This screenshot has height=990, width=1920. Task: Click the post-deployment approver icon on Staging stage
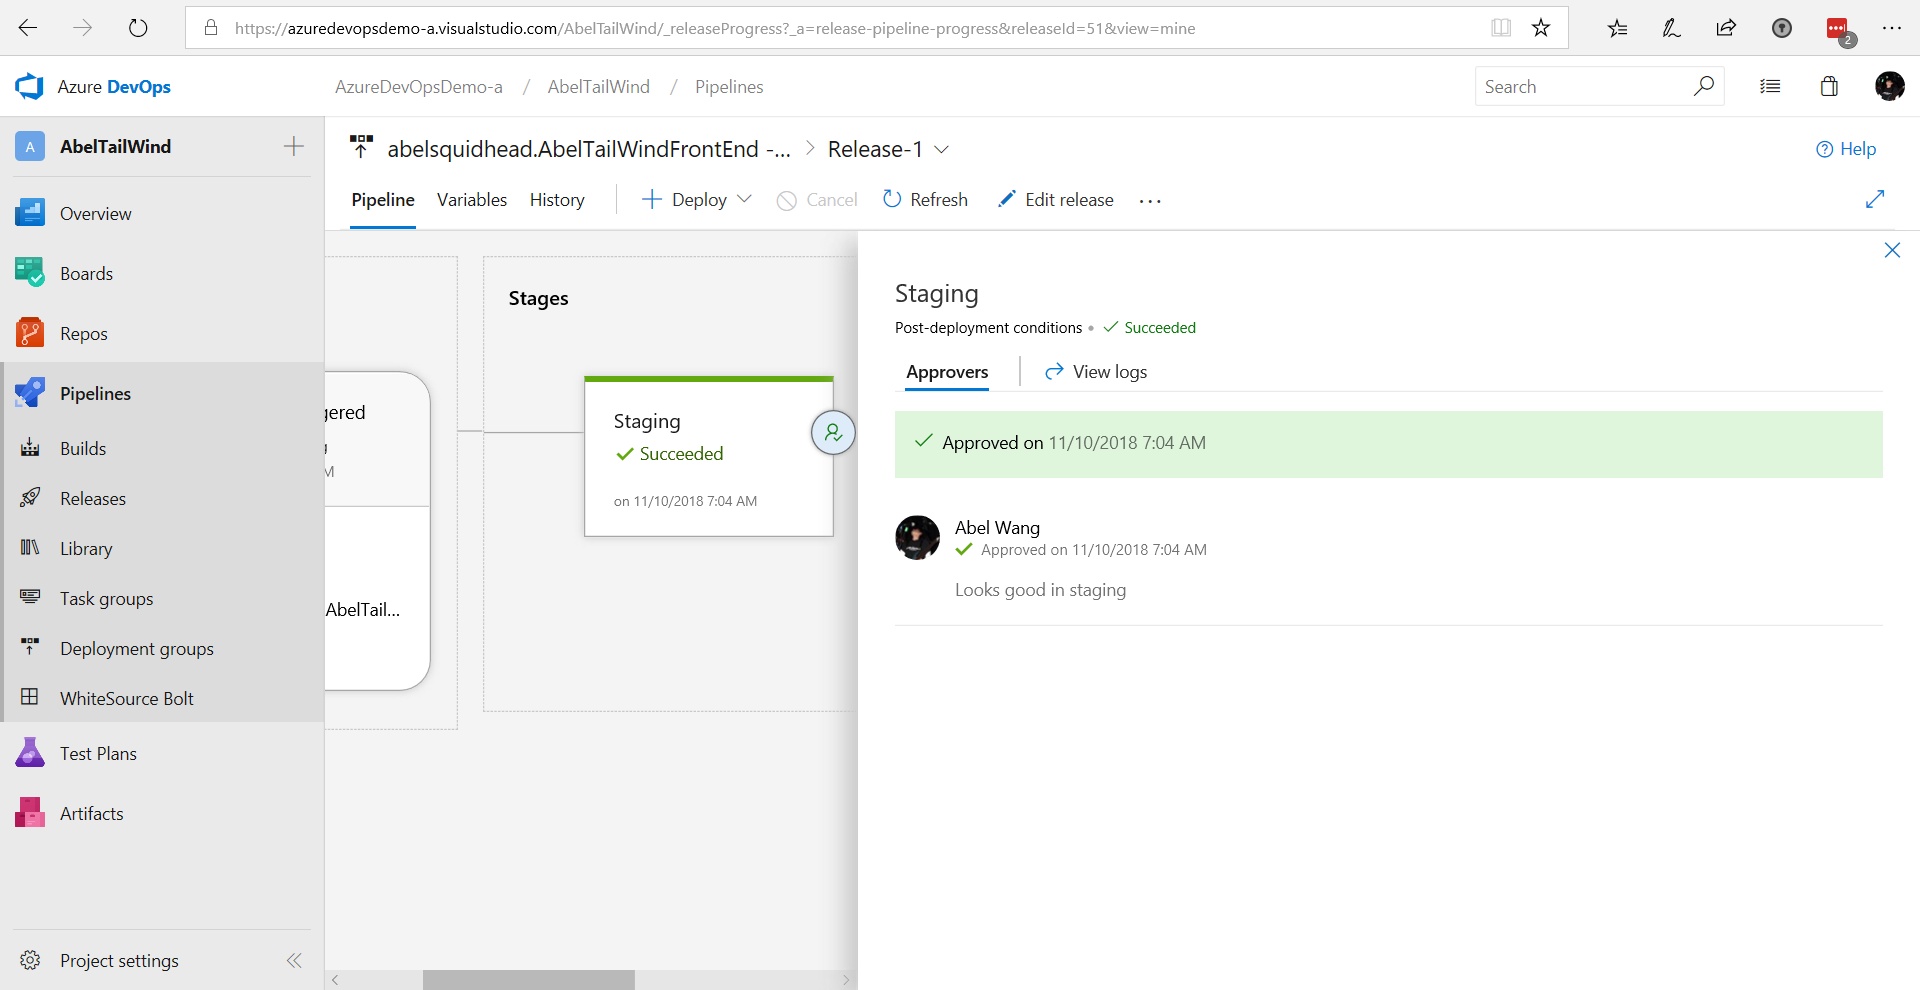point(833,433)
